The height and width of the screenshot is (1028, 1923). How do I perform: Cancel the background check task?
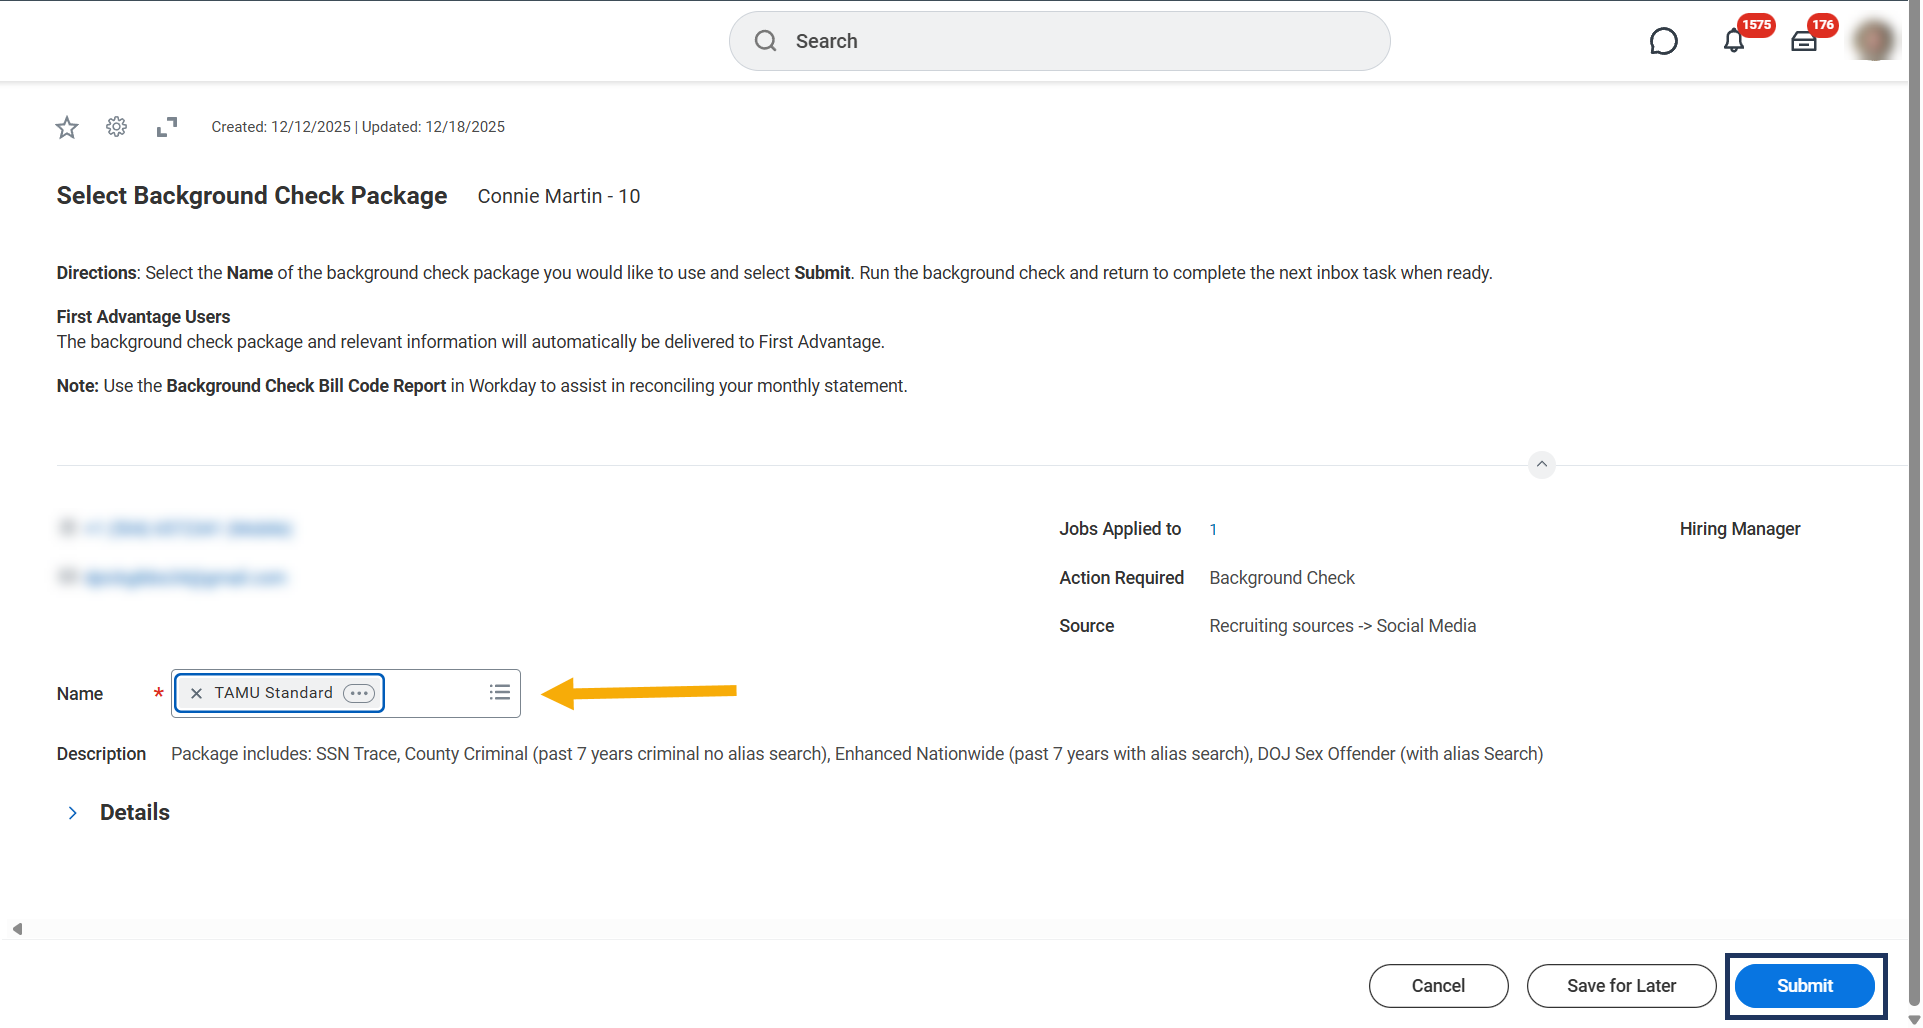click(x=1438, y=986)
